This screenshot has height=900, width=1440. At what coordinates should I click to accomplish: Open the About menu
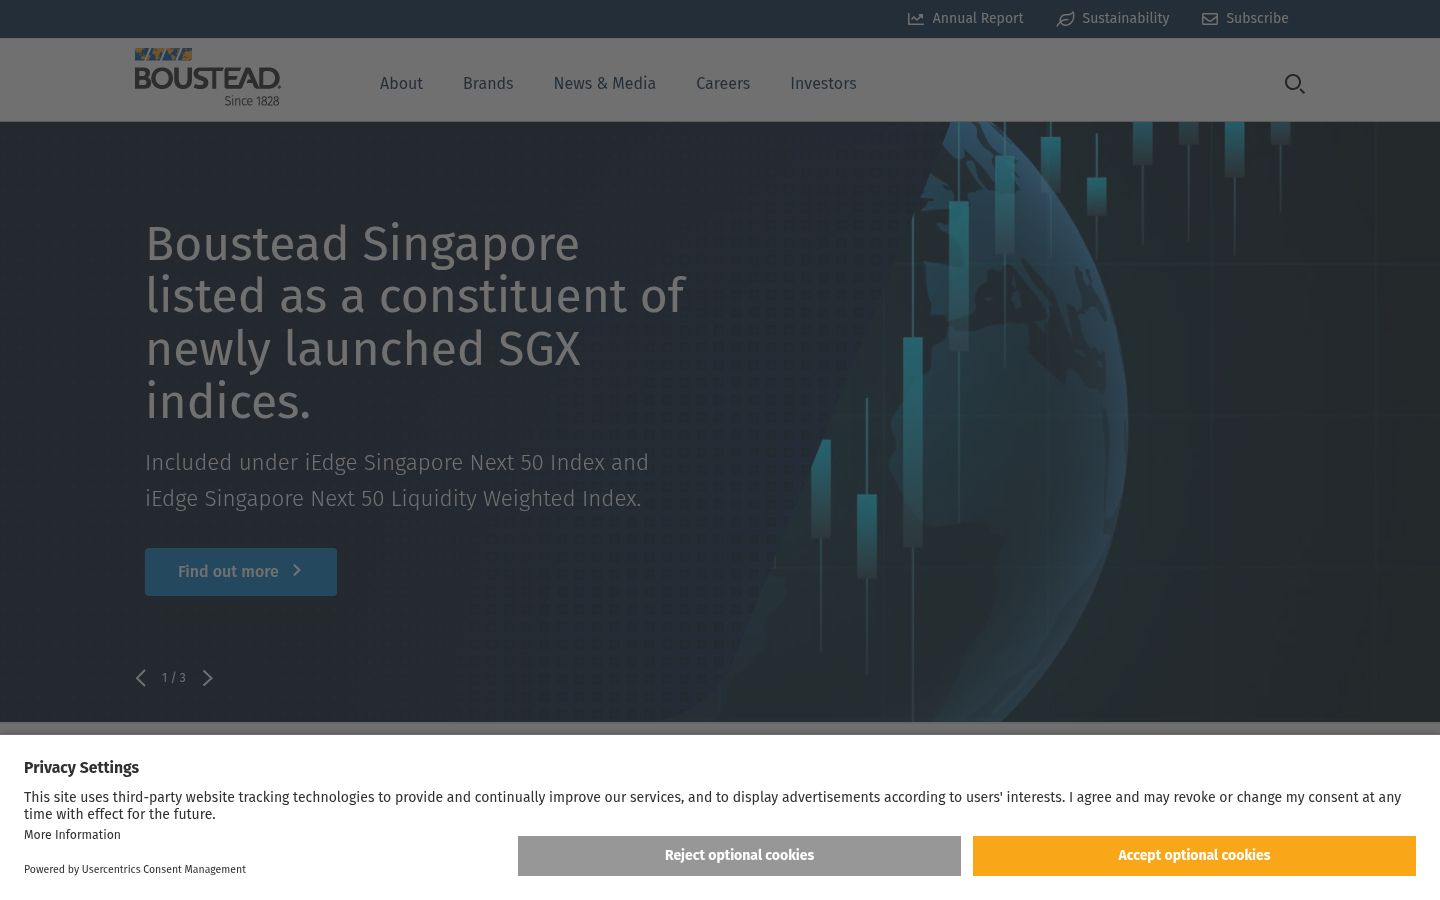[401, 84]
